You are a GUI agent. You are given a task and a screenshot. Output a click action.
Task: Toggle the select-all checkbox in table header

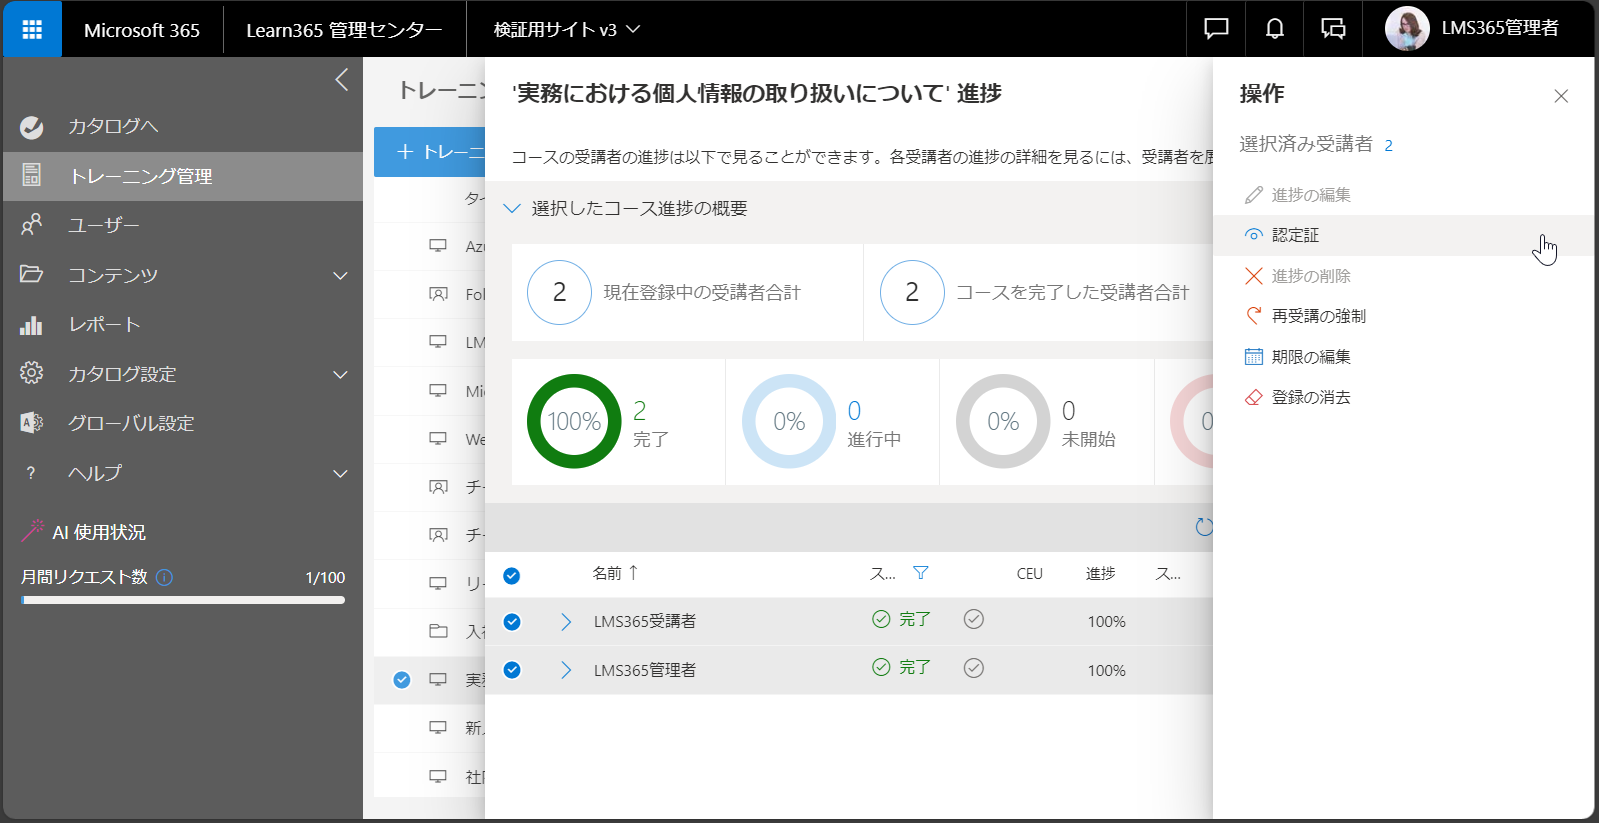[511, 575]
